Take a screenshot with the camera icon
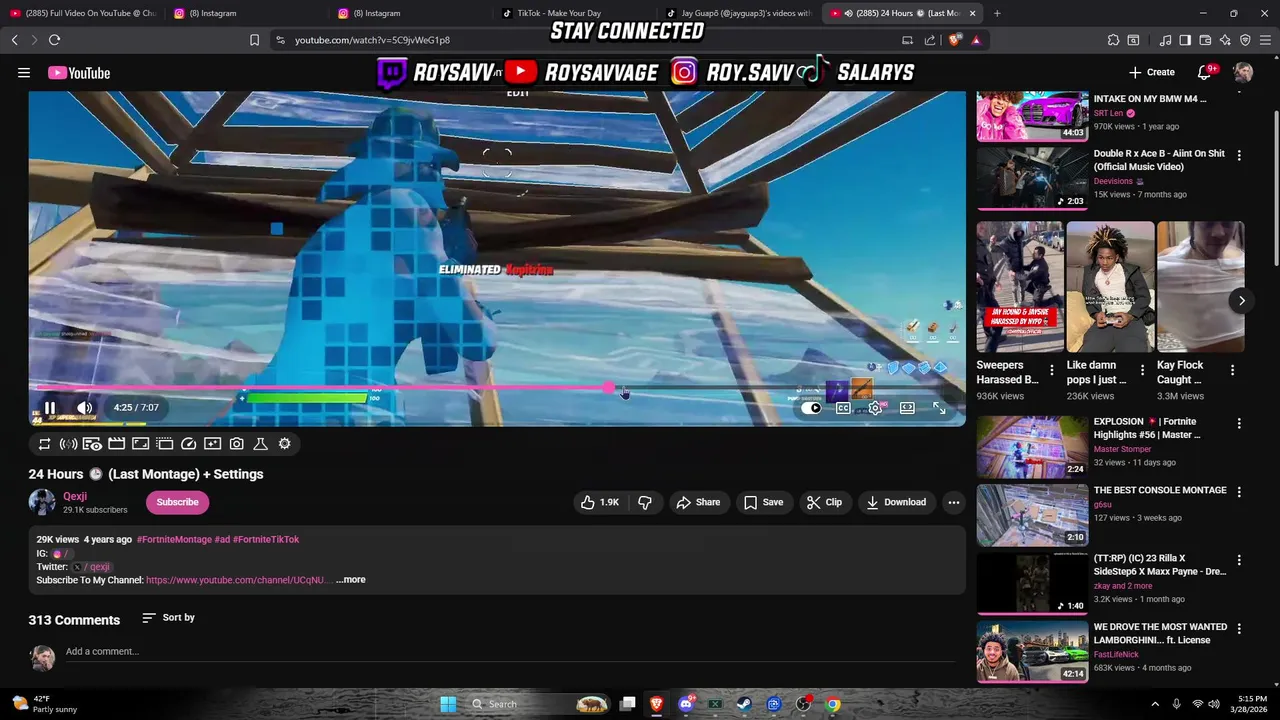Screen dimensions: 1280x720 tap(236, 444)
